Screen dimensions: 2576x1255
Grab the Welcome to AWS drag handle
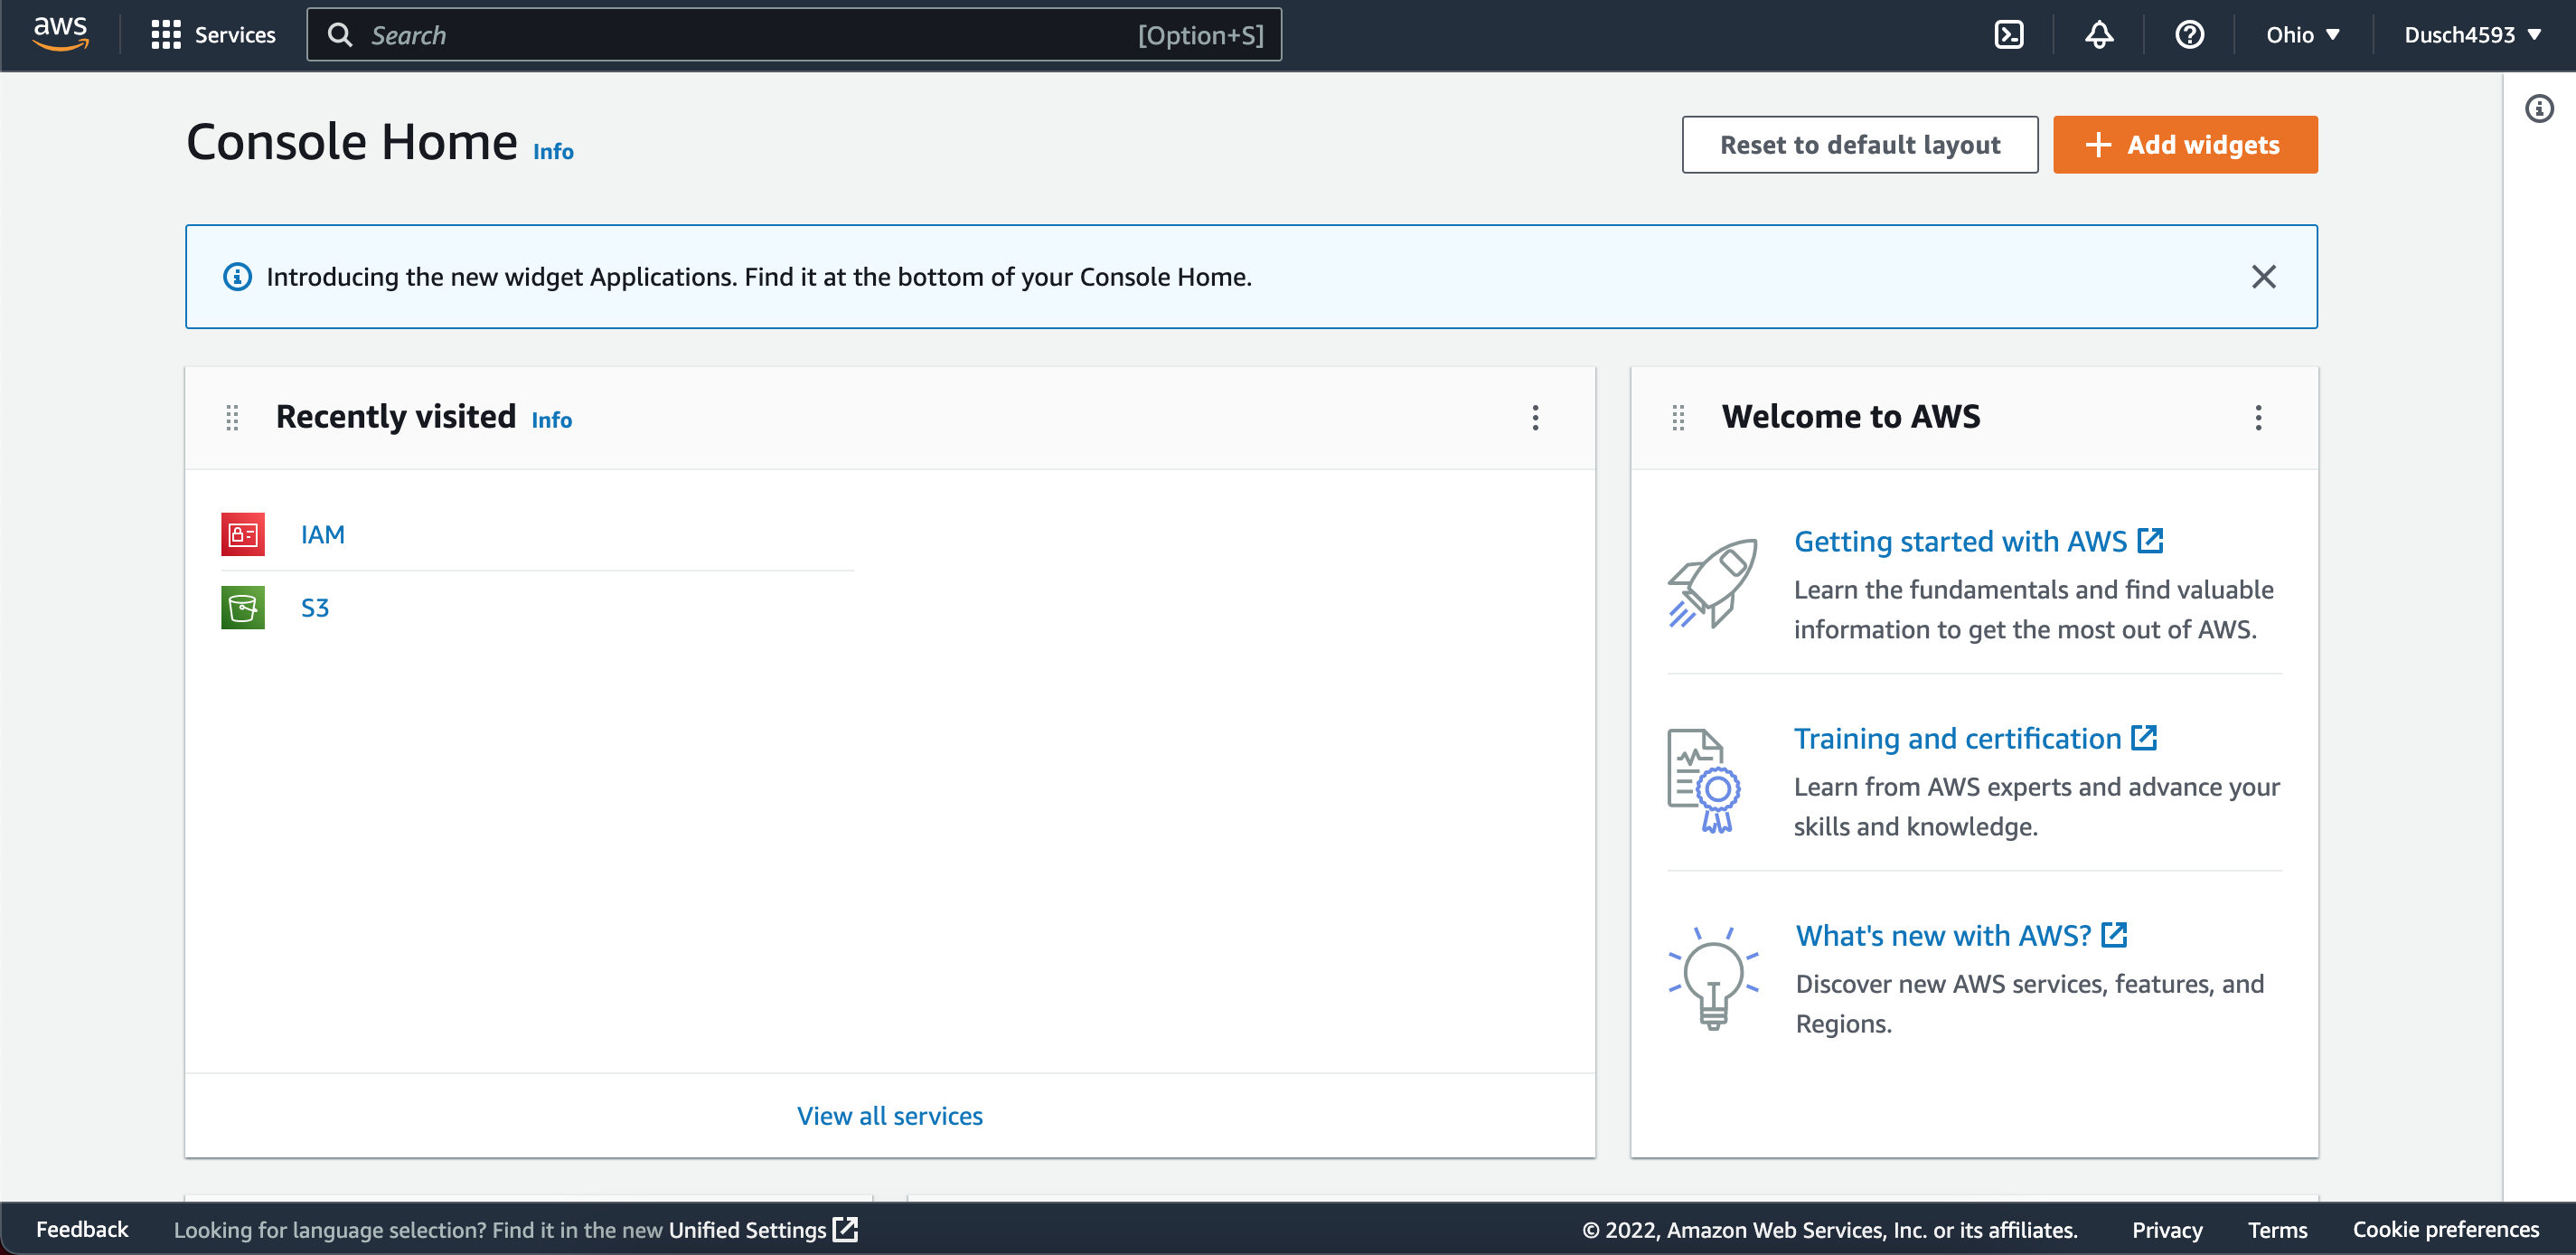point(1678,417)
